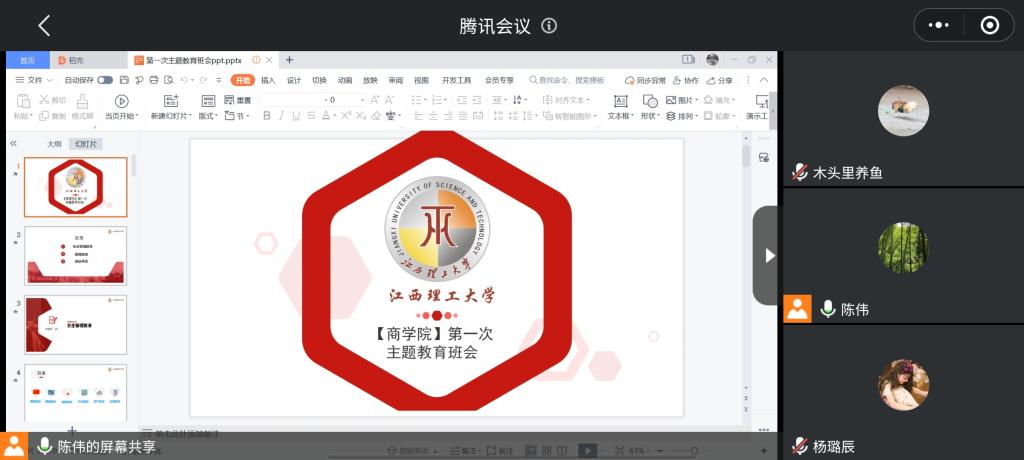Click the redo arrow
1024x460 pixels.
coord(203,80)
